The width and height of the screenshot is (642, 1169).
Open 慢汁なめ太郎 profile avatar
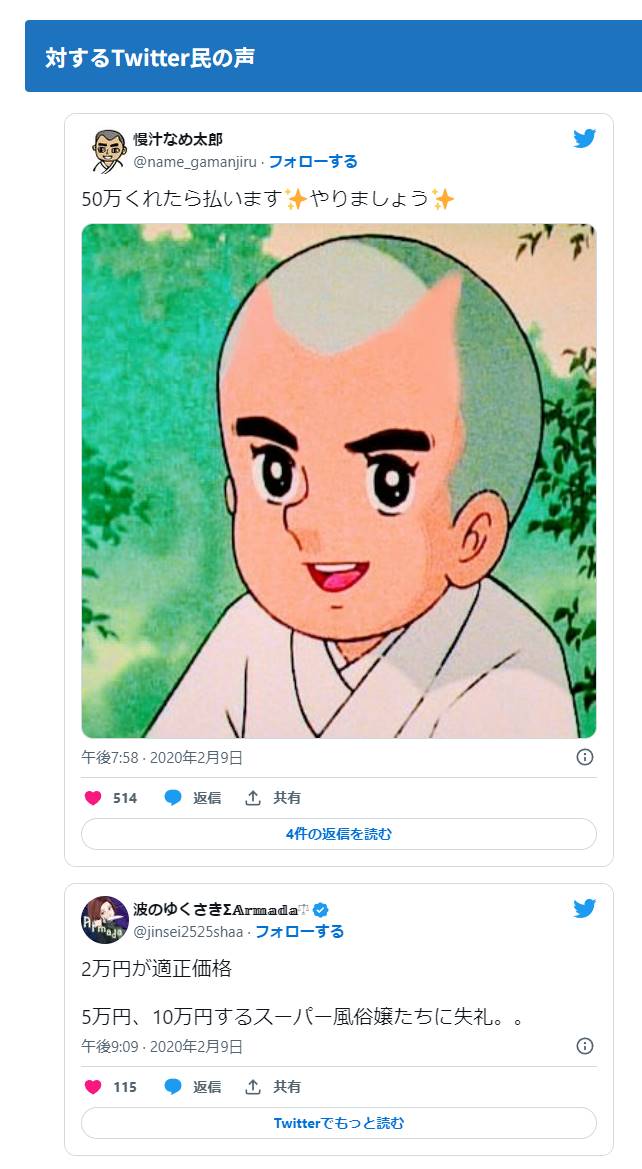pos(110,150)
